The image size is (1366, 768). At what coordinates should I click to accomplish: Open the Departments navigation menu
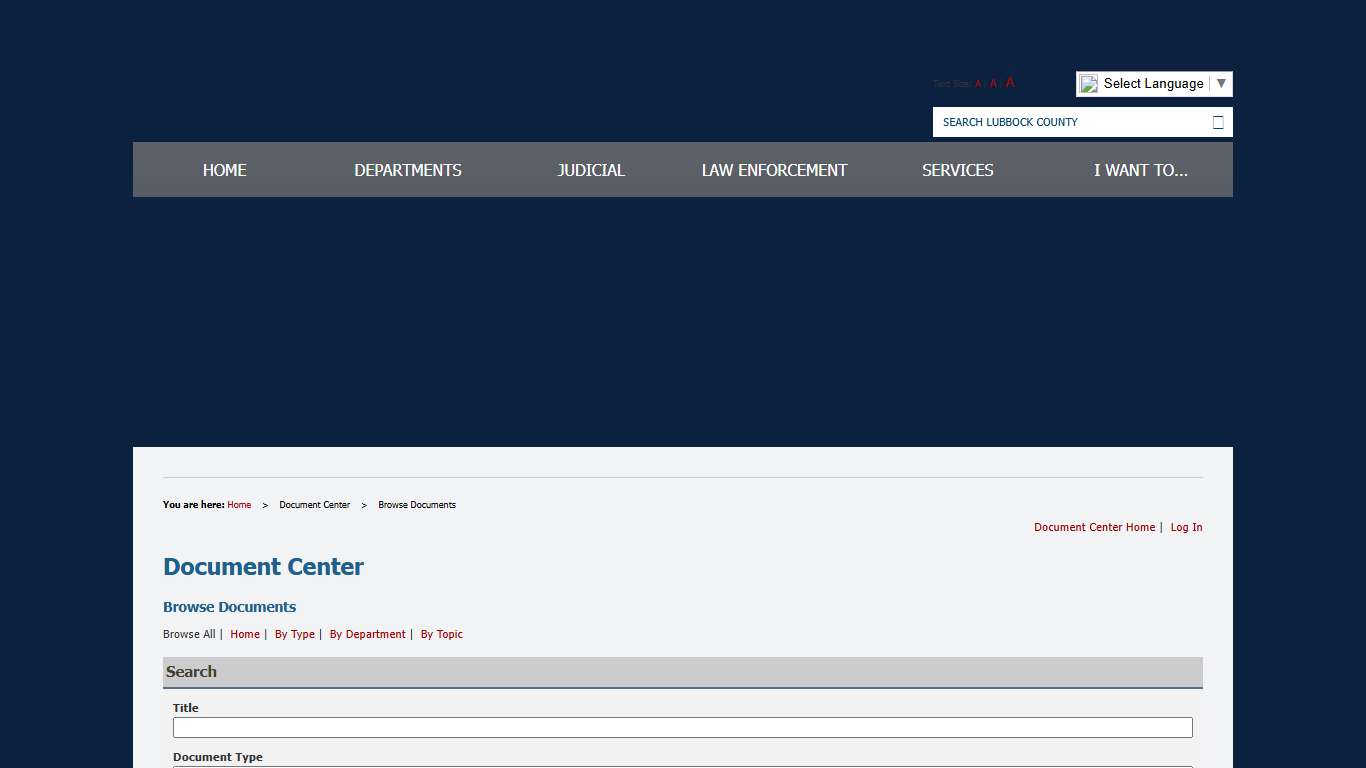coord(408,170)
